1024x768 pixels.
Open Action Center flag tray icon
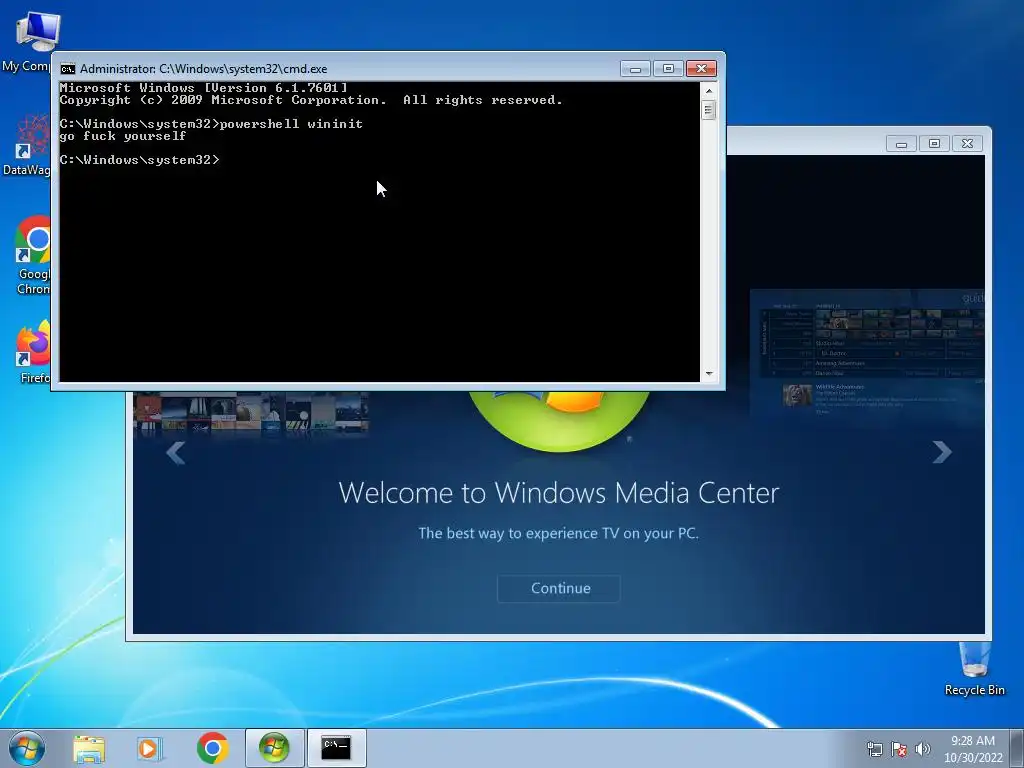click(x=899, y=749)
